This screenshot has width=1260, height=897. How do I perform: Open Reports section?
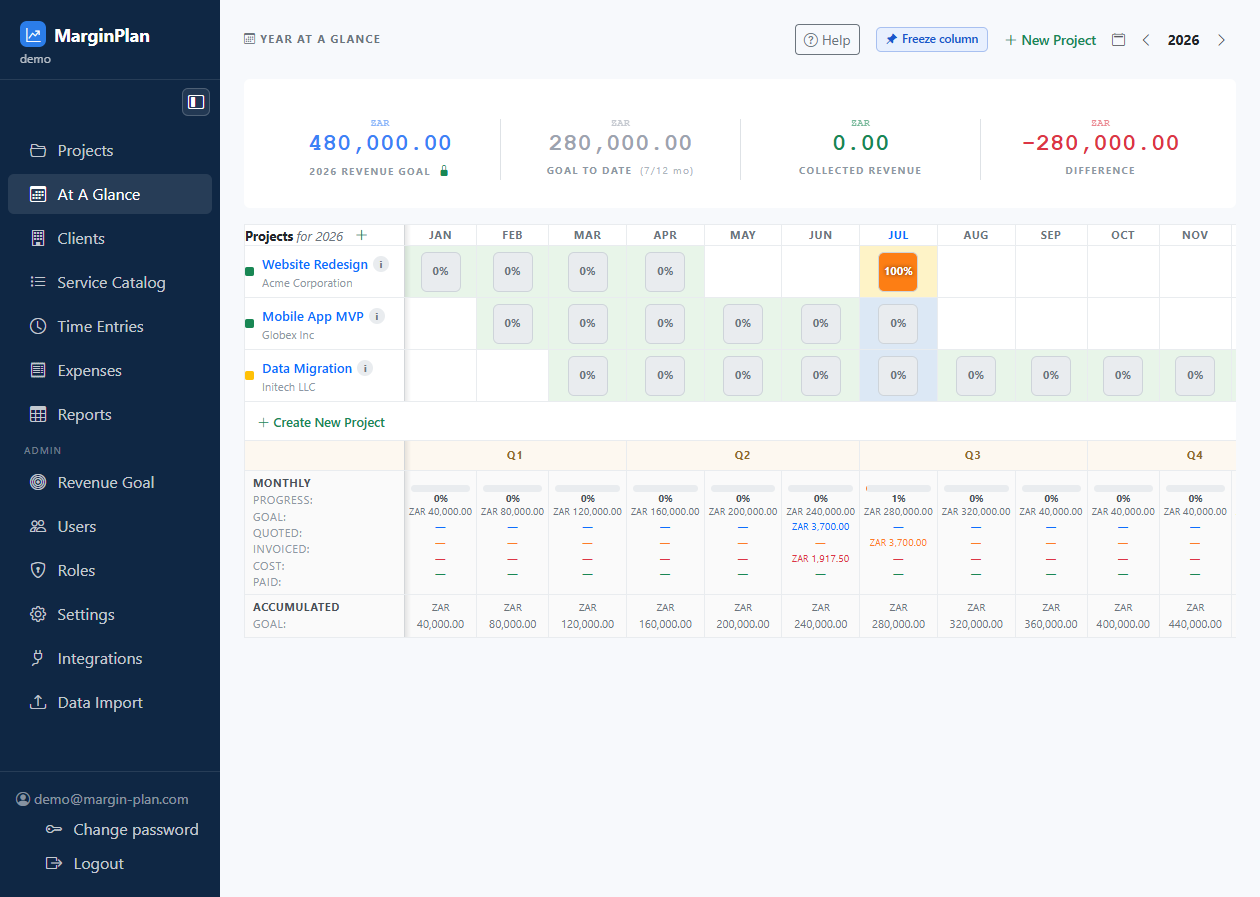click(x=110, y=415)
